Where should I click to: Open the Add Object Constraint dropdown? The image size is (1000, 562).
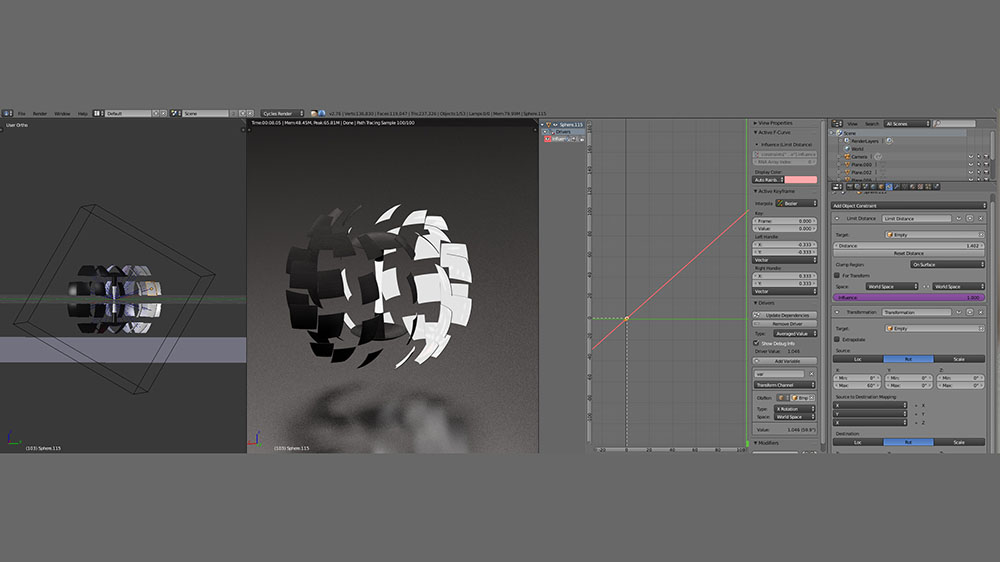click(909, 205)
